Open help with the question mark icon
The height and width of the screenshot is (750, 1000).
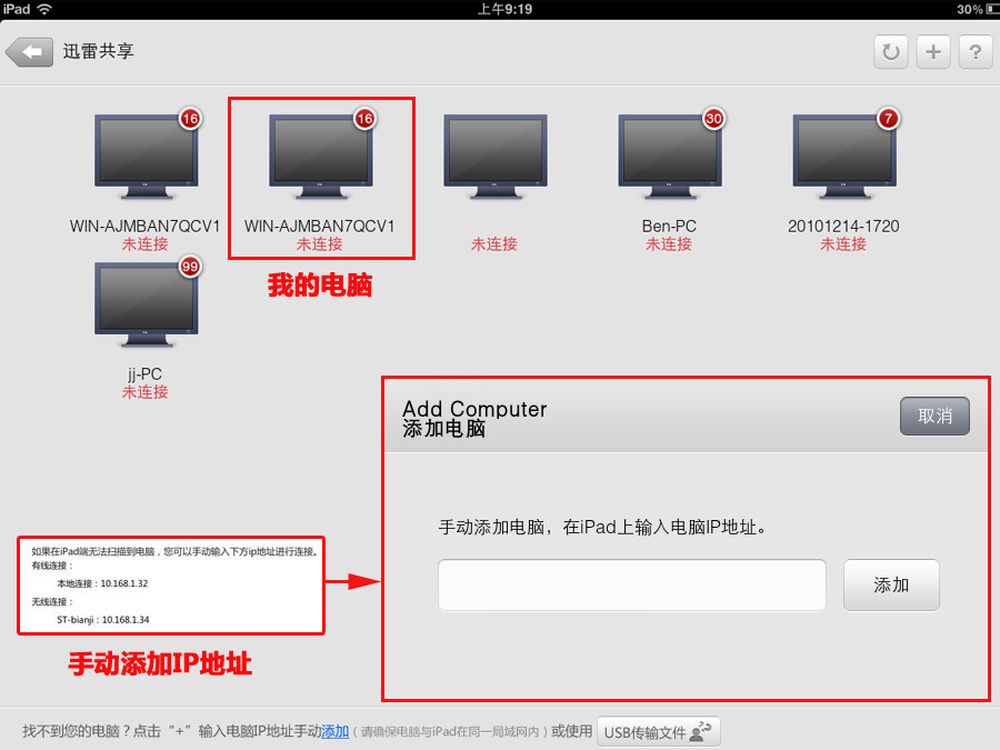(975, 52)
